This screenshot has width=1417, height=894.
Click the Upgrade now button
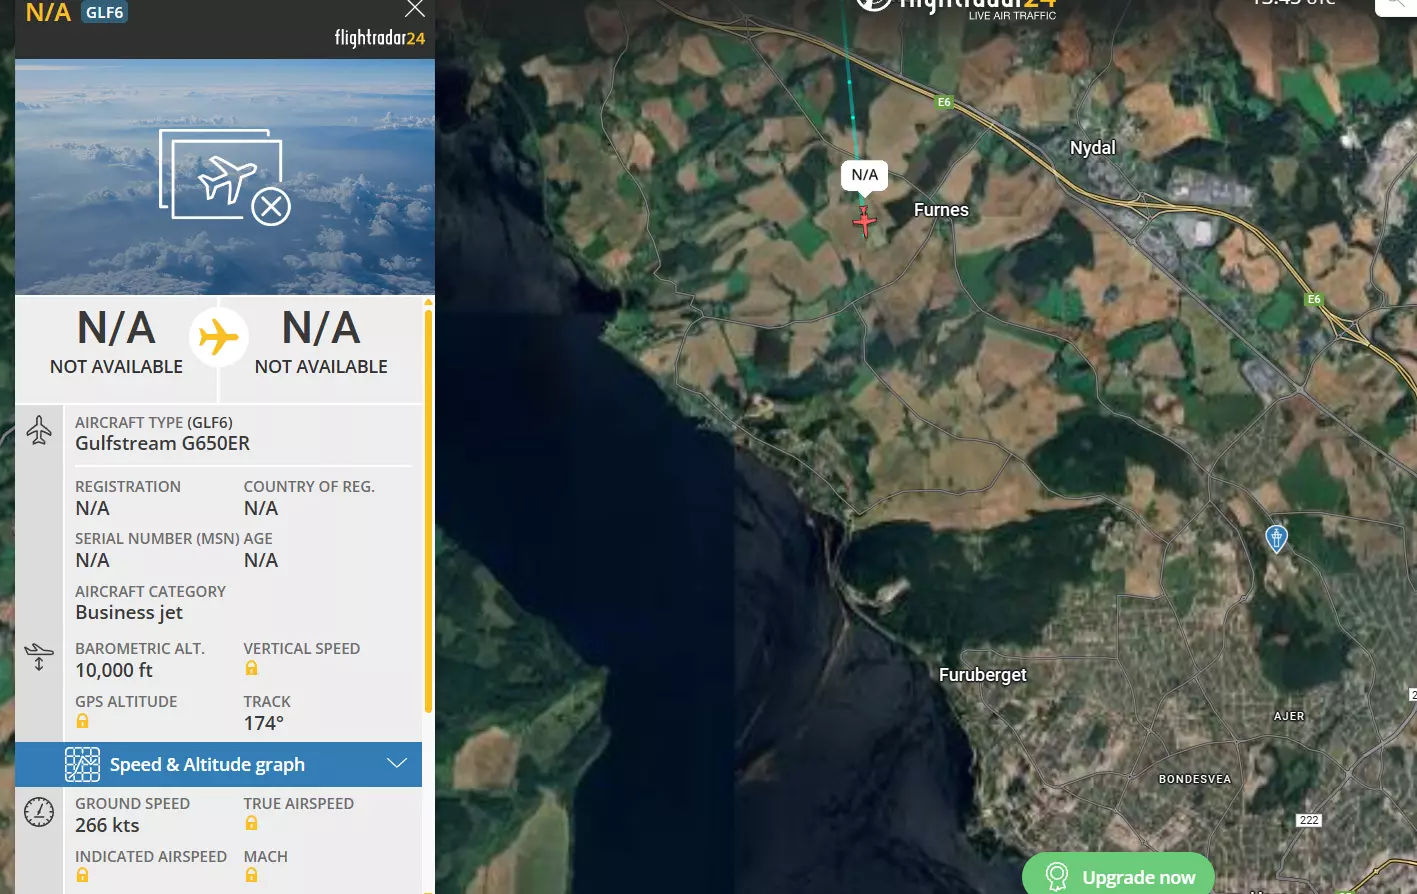pos(1118,876)
